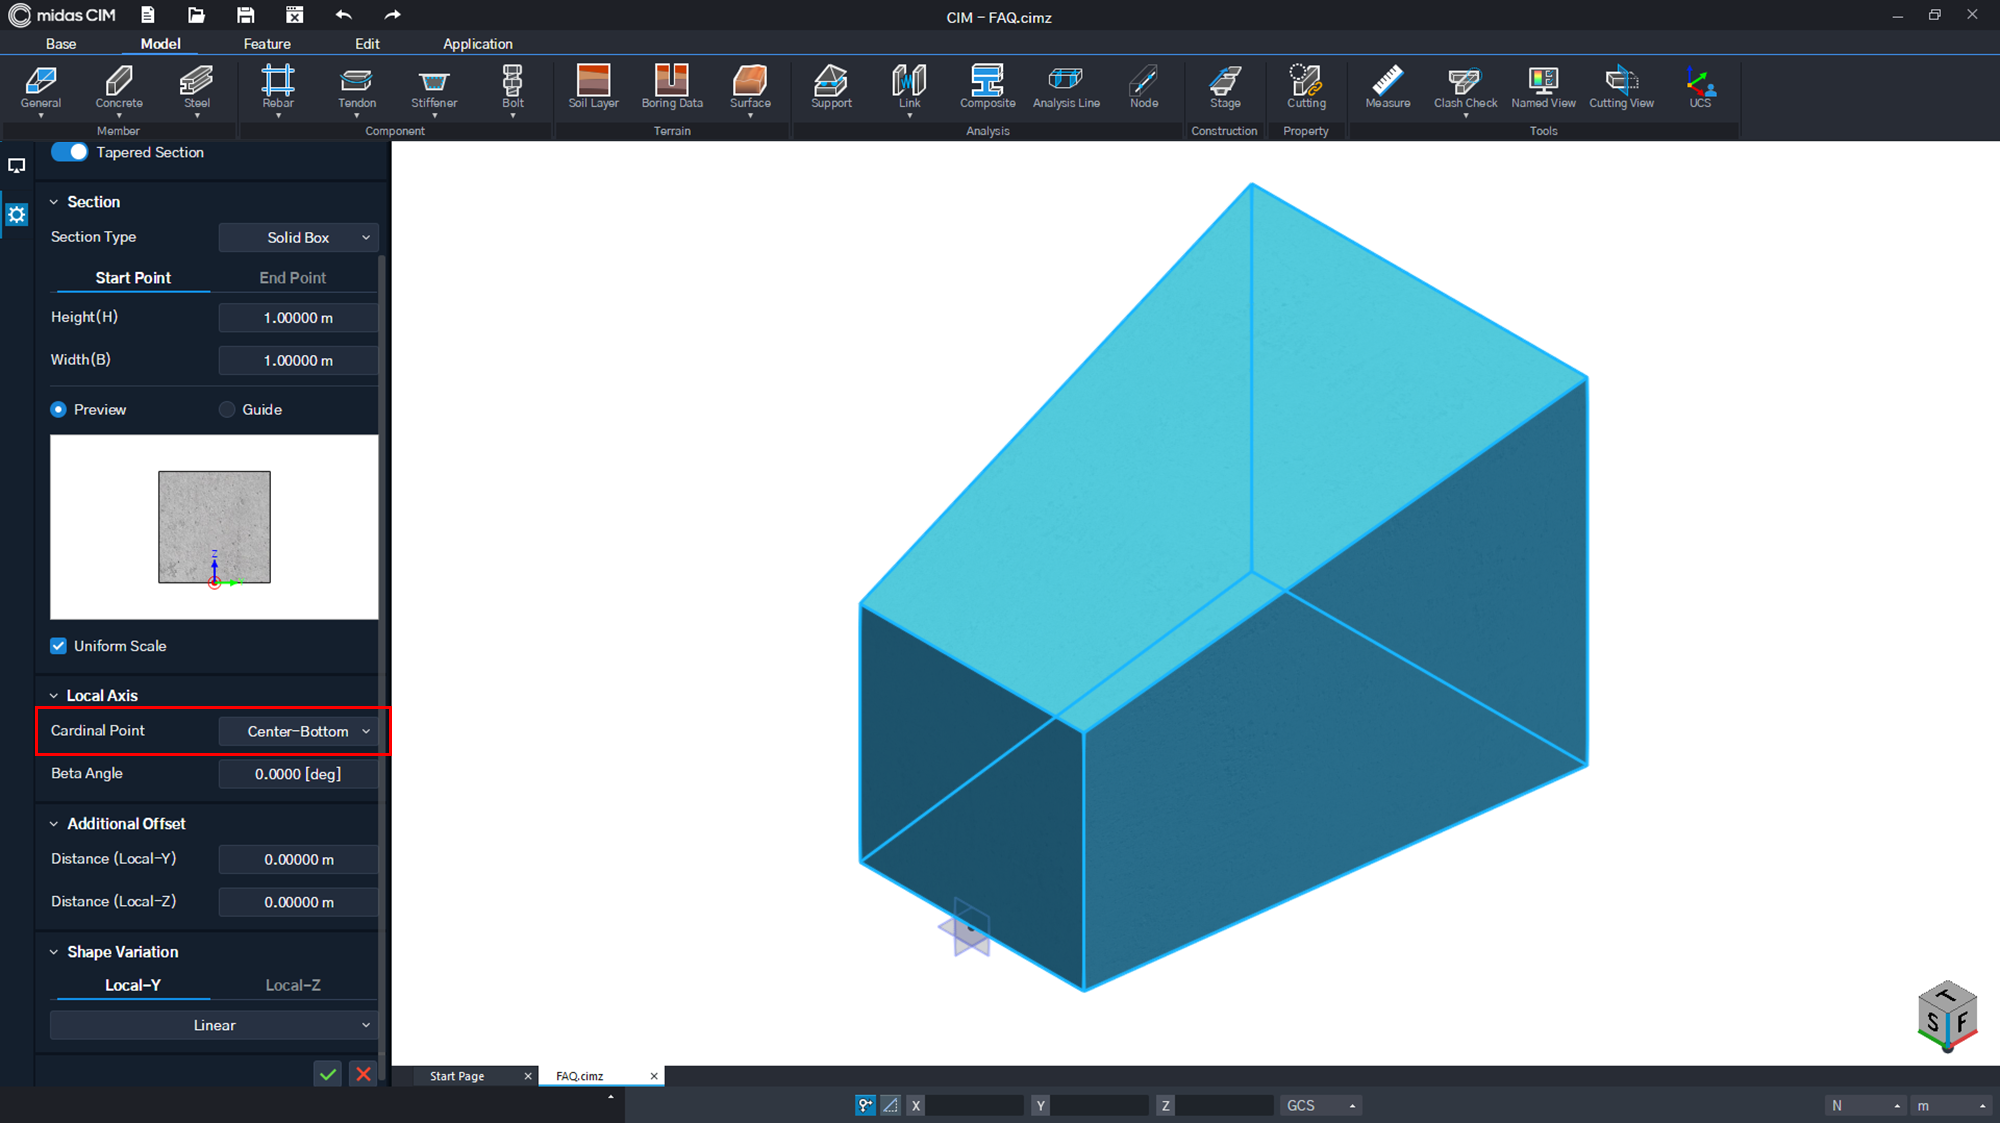Open the UCS tool

1700,88
